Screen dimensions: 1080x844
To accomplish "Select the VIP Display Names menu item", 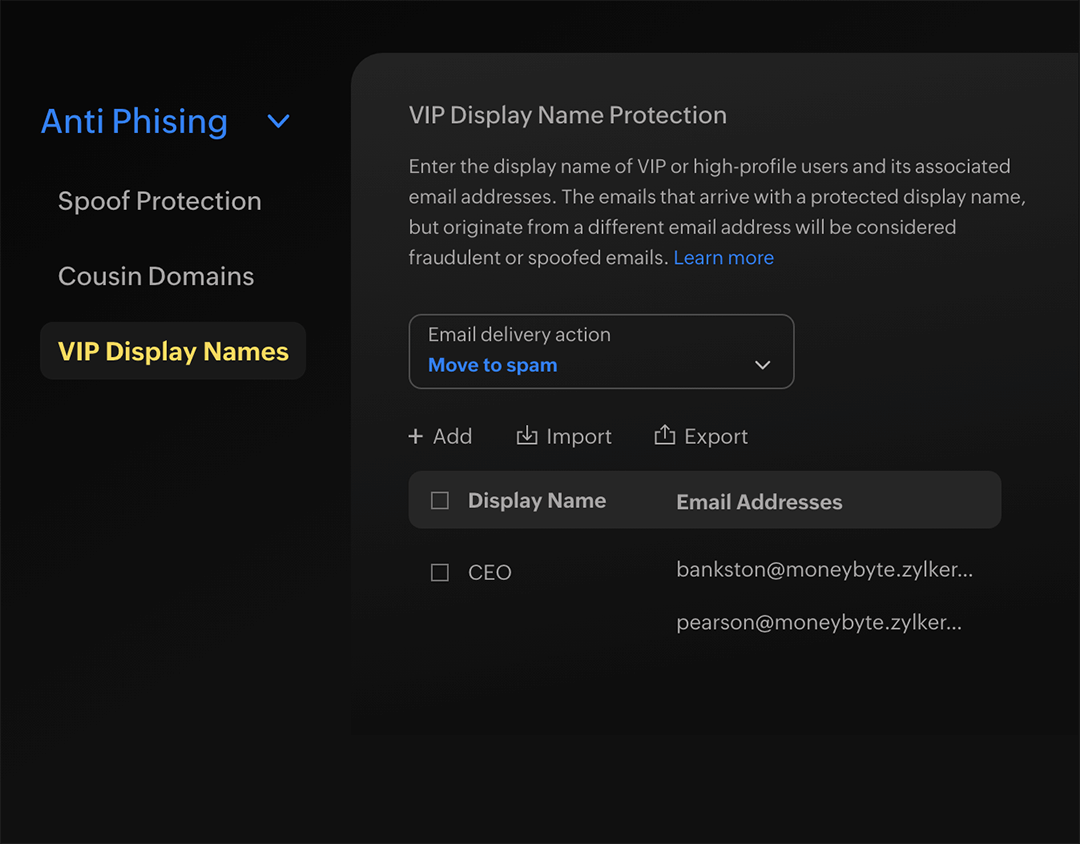I will click(172, 351).
